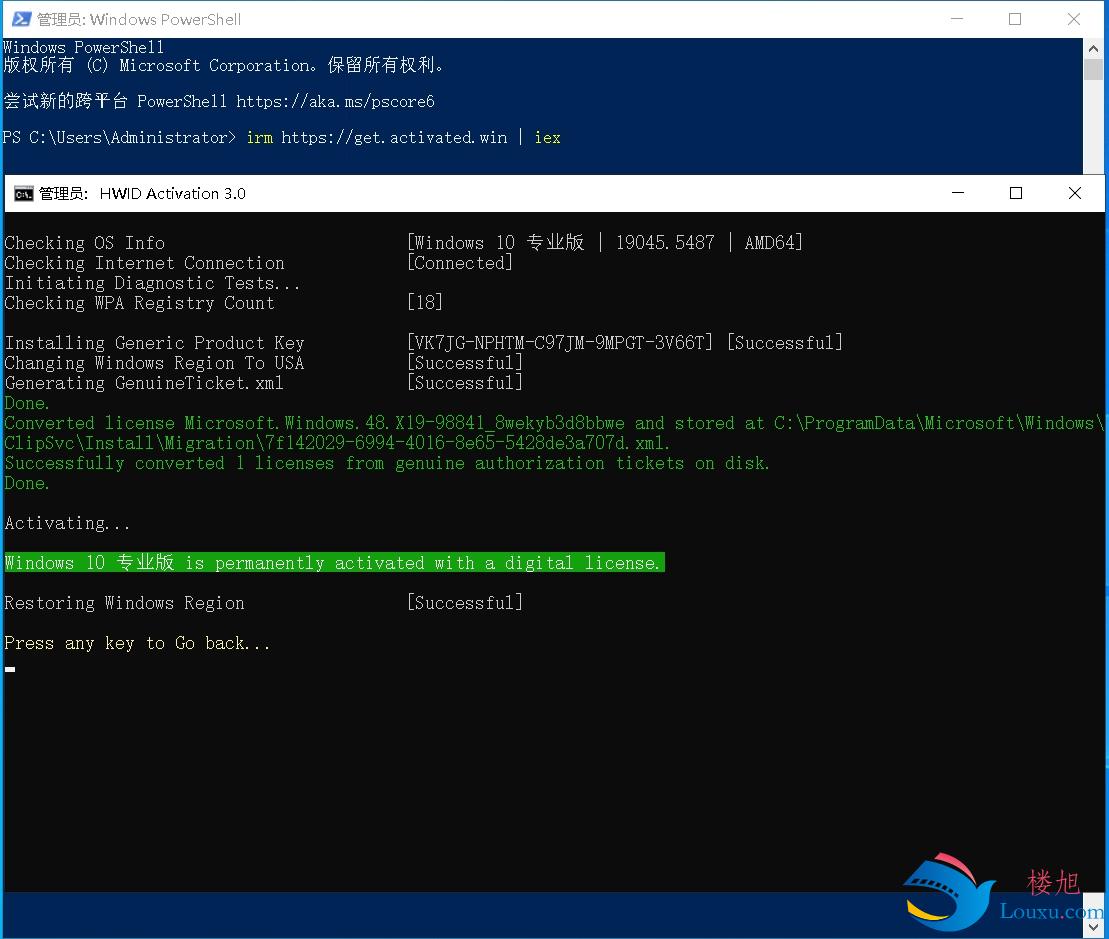The image size is (1109, 939).
Task: Click the 'iex' command text in PowerShell
Action: tap(547, 138)
